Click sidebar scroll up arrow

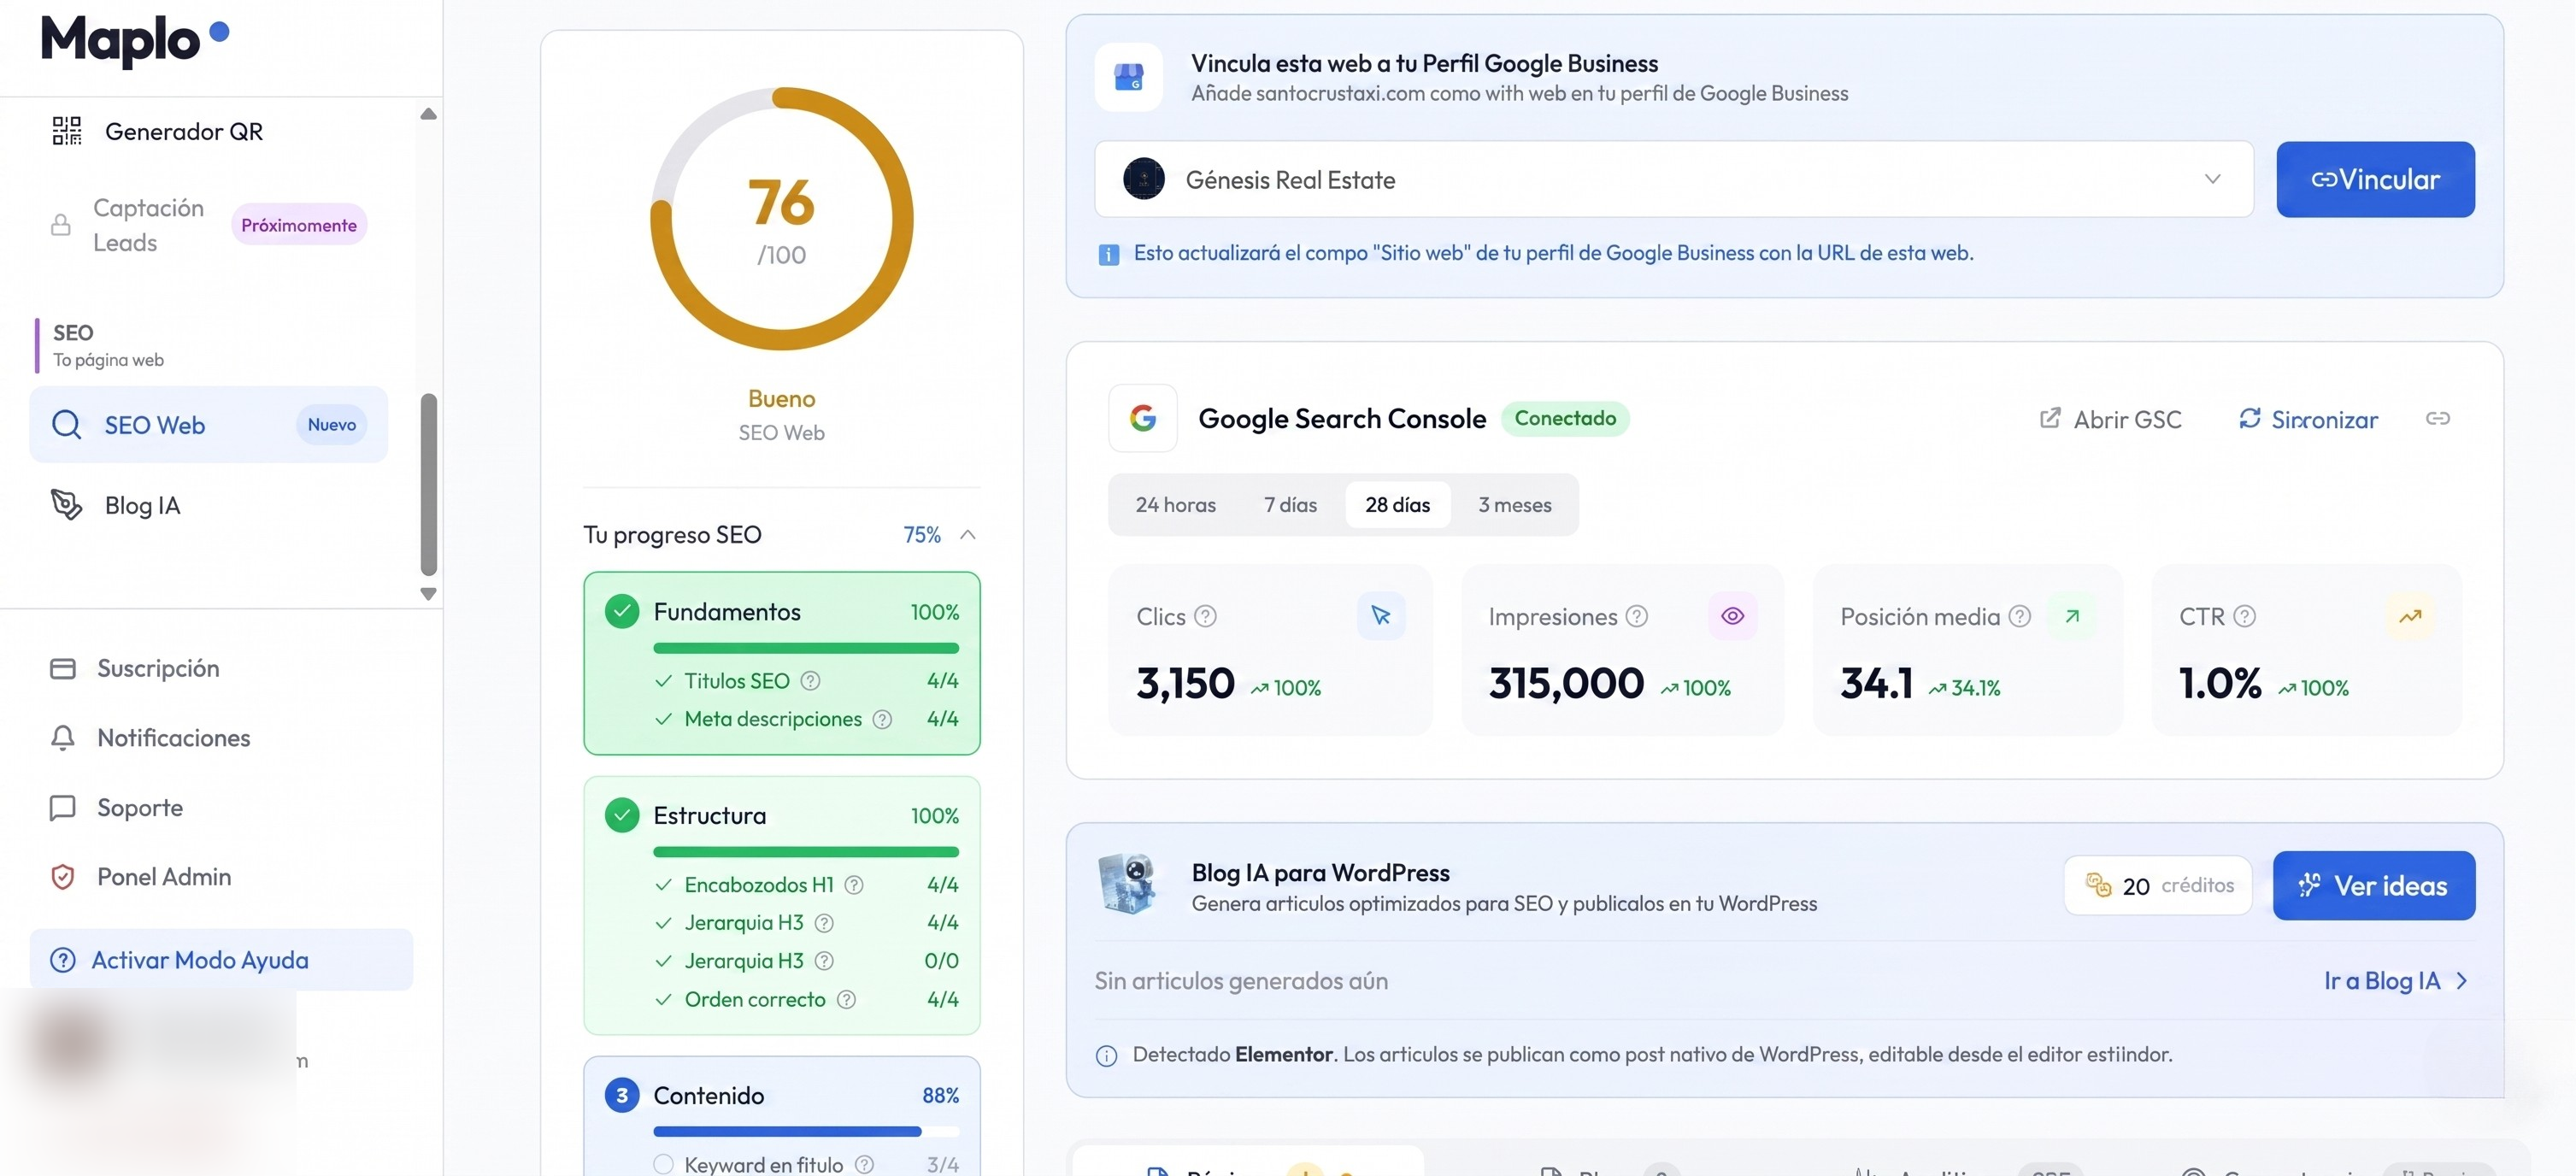(428, 113)
